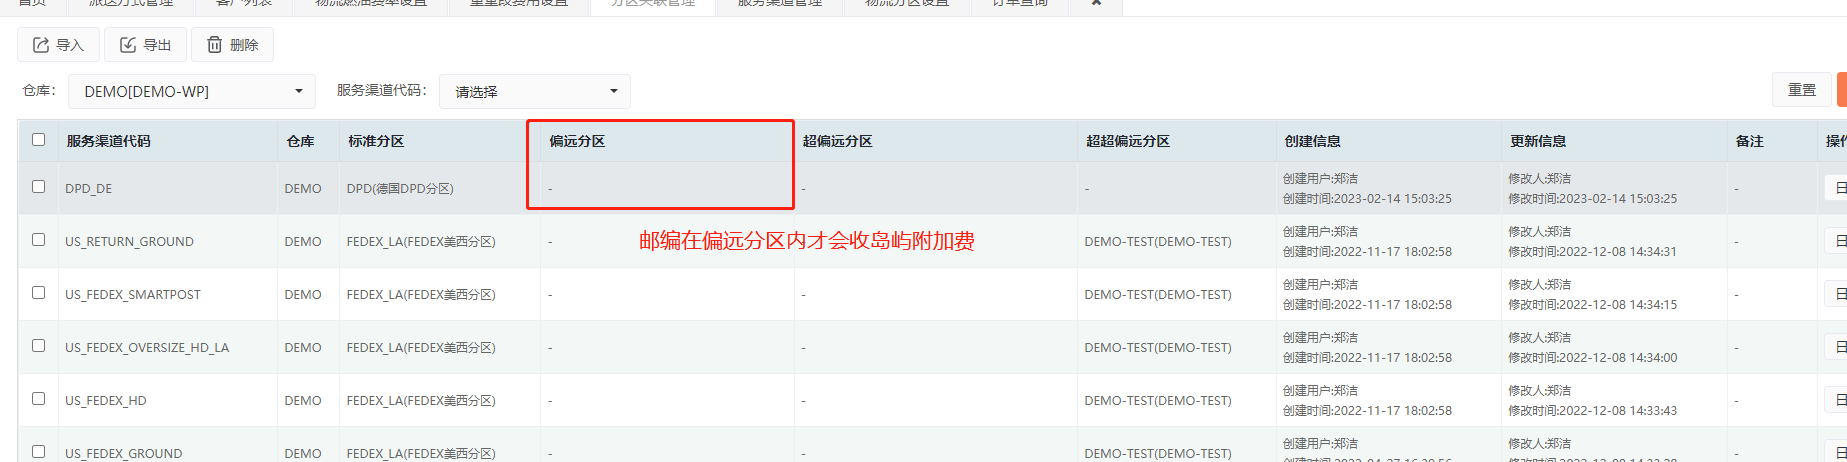Click the 导入 import button
The width and height of the screenshot is (1847, 462).
(58, 45)
